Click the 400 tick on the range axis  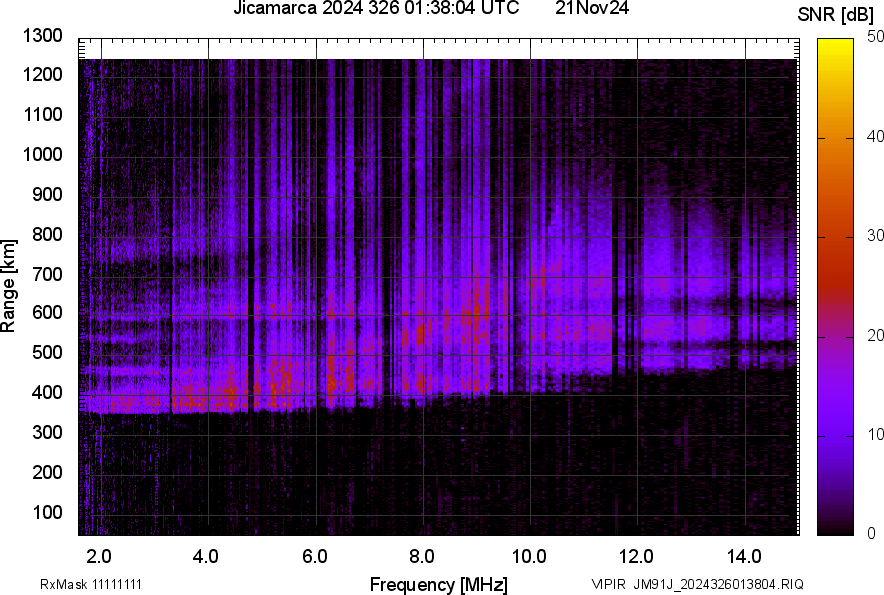[46, 393]
